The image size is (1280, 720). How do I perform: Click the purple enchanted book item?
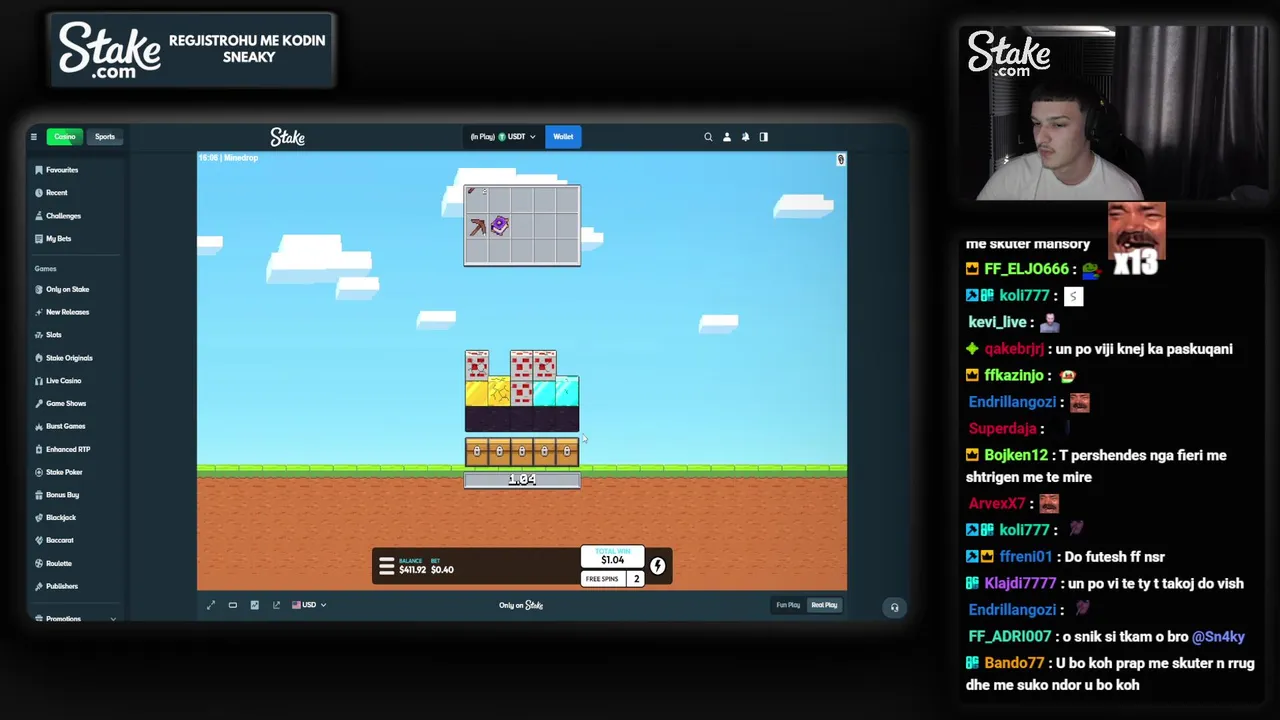coord(500,226)
